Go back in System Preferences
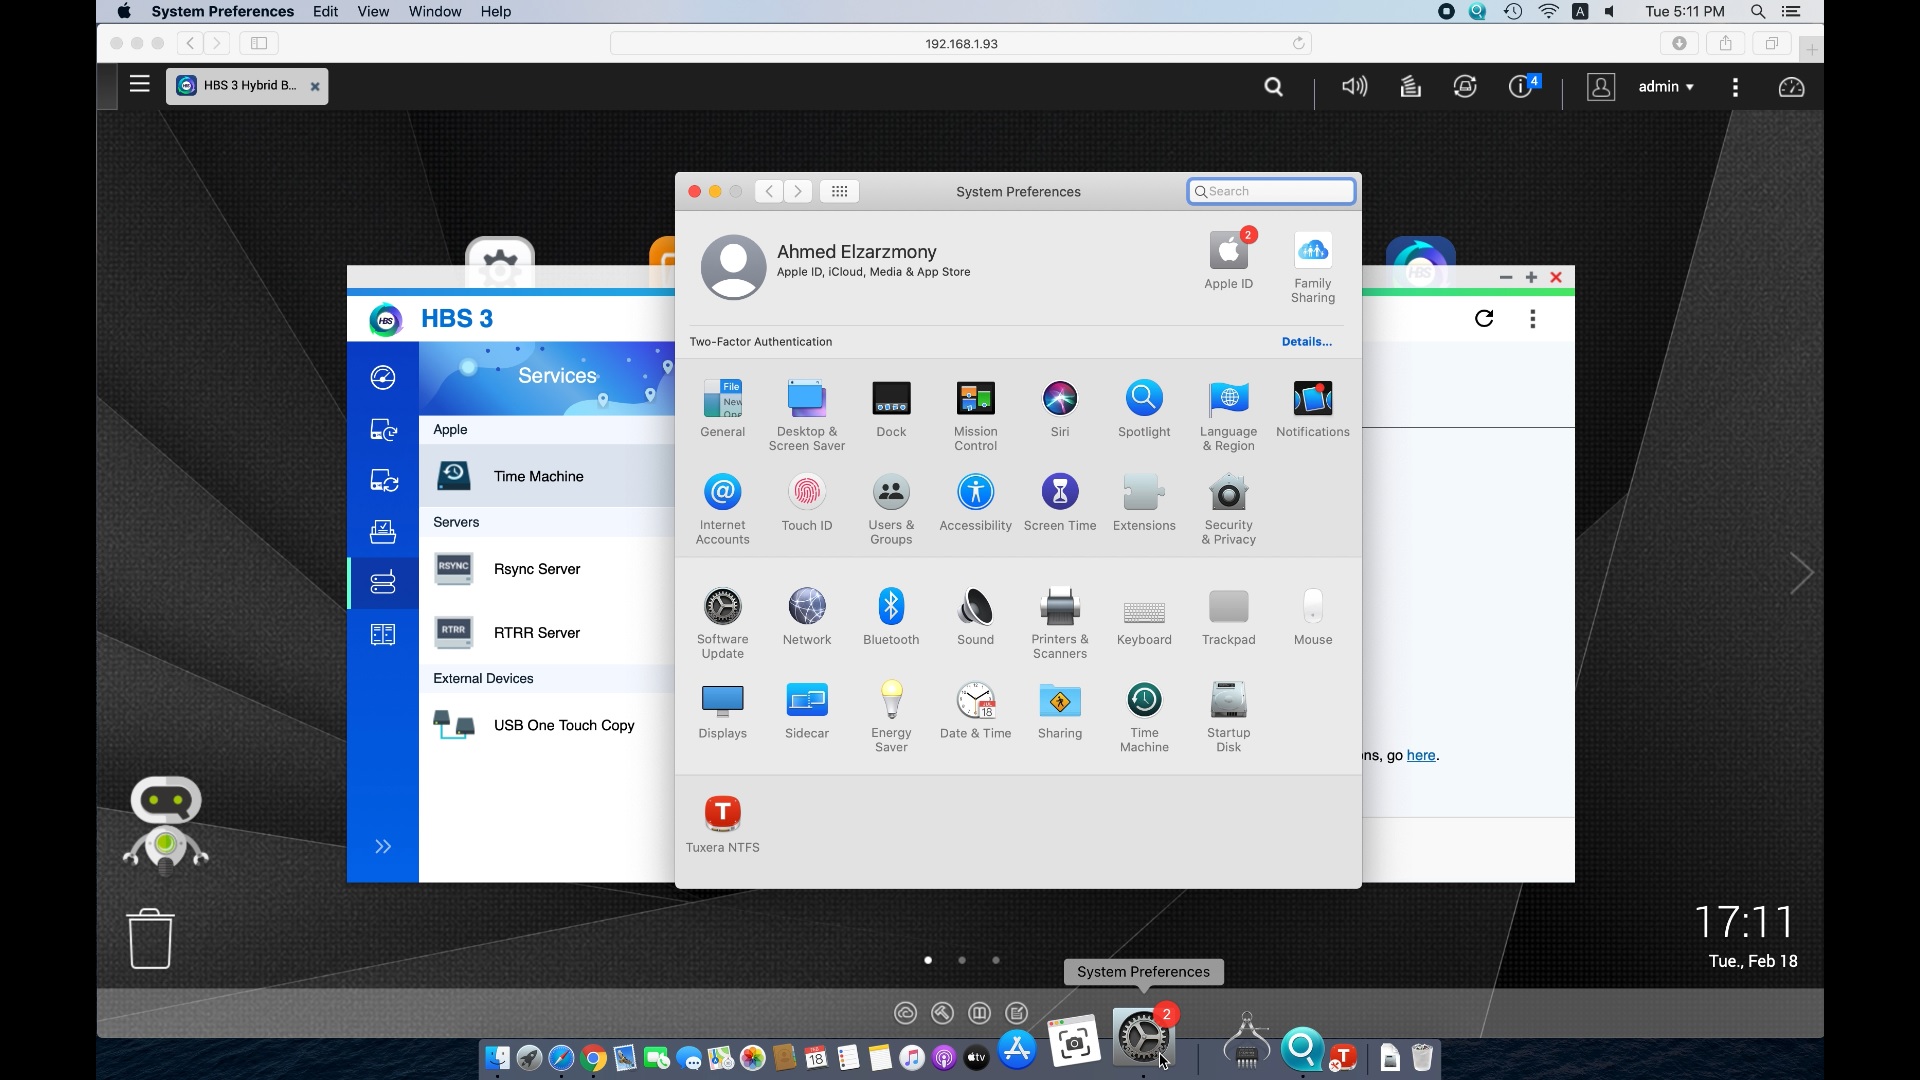1920x1080 pixels. 768,191
